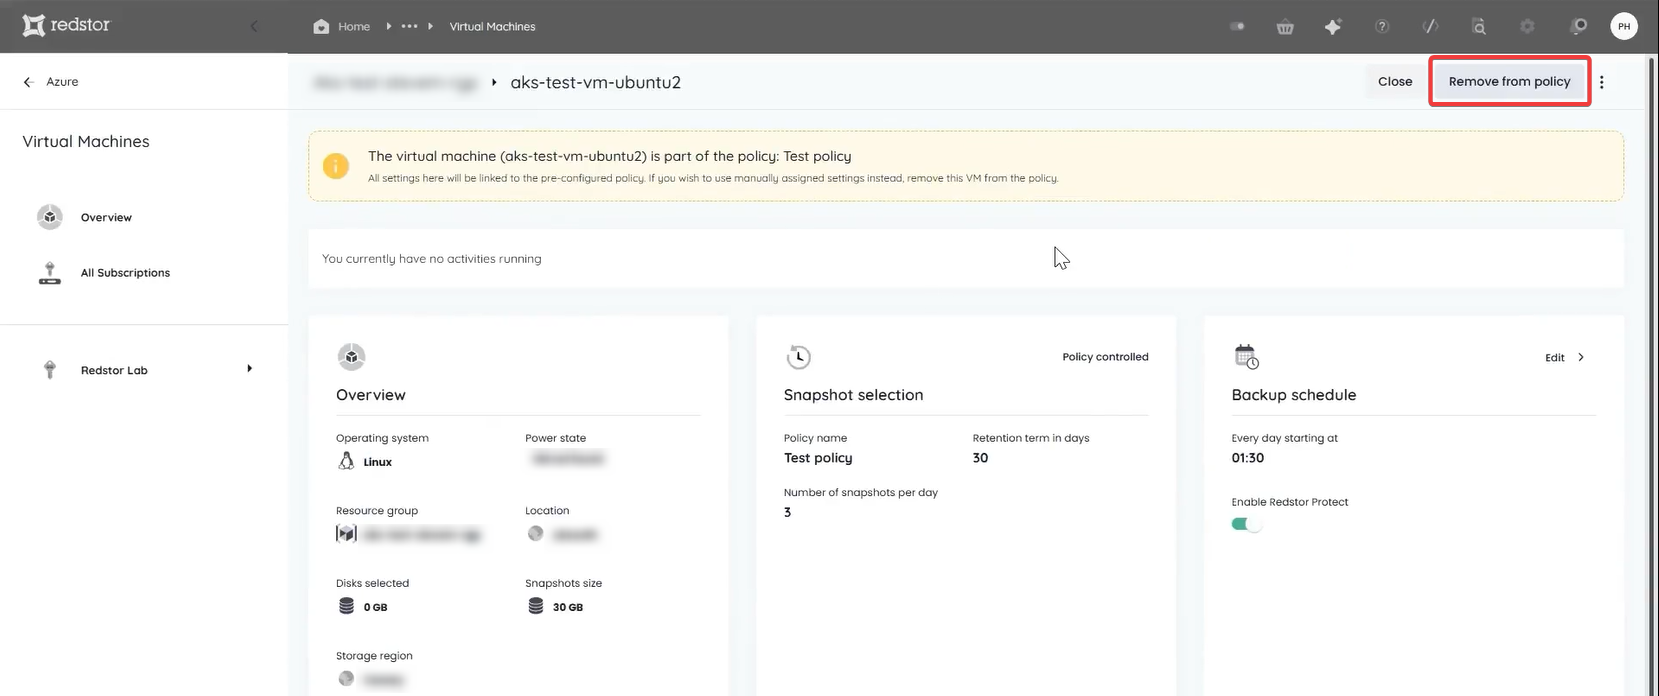1659x696 pixels.
Task: Click the code brackets icon
Action: pos(1430,27)
